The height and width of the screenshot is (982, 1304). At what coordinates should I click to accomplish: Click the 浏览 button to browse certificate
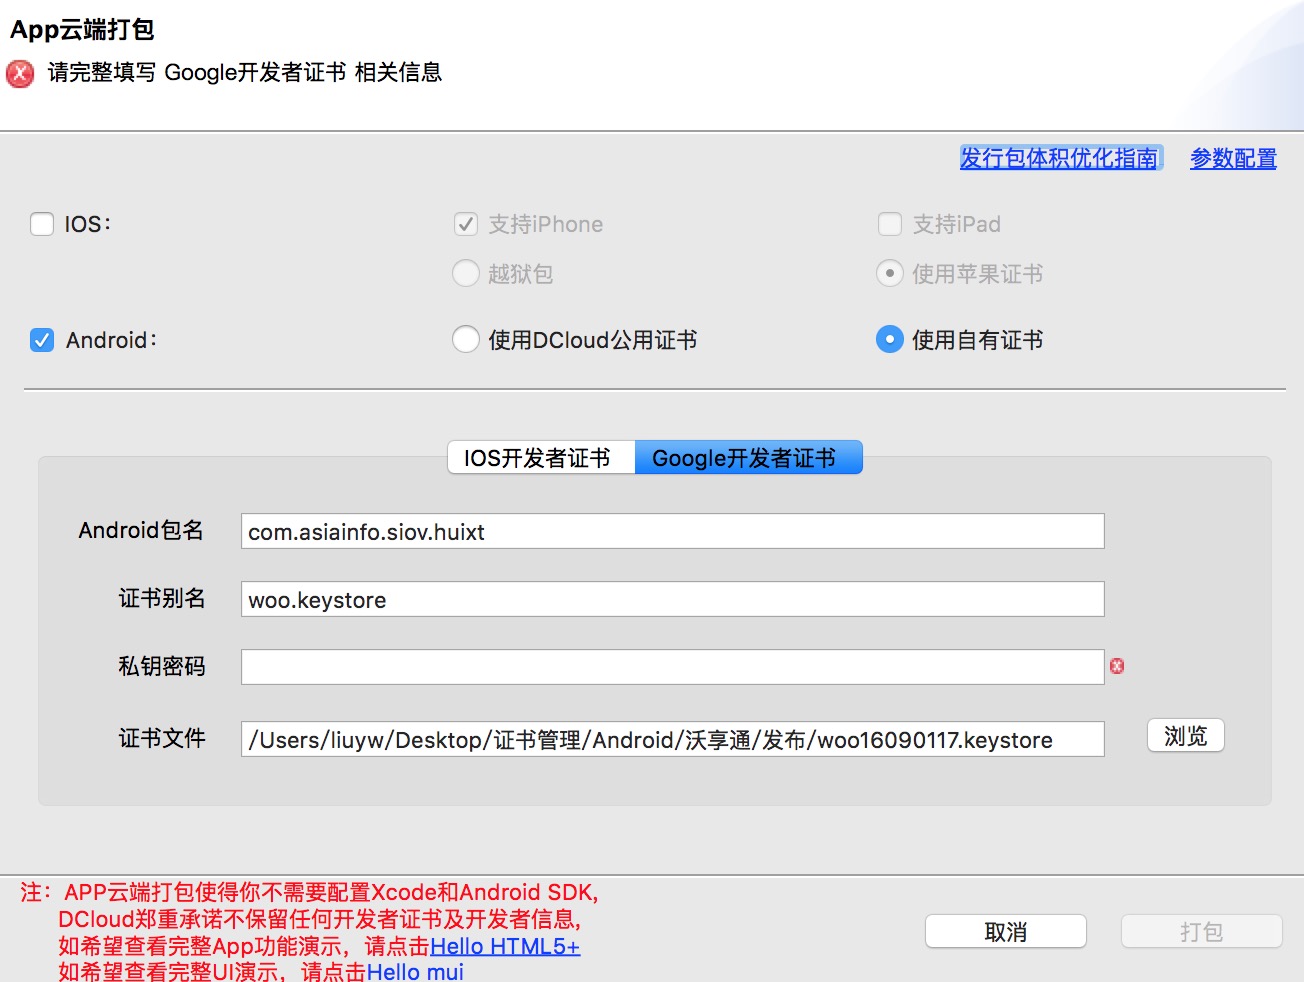1185,736
